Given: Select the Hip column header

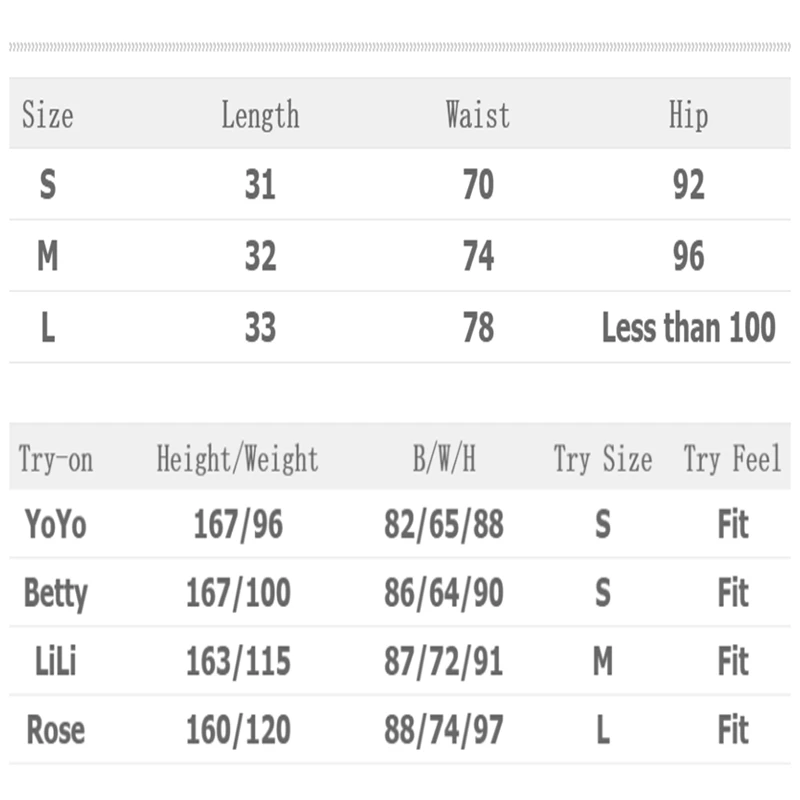Looking at the screenshot, I should click(x=688, y=115).
